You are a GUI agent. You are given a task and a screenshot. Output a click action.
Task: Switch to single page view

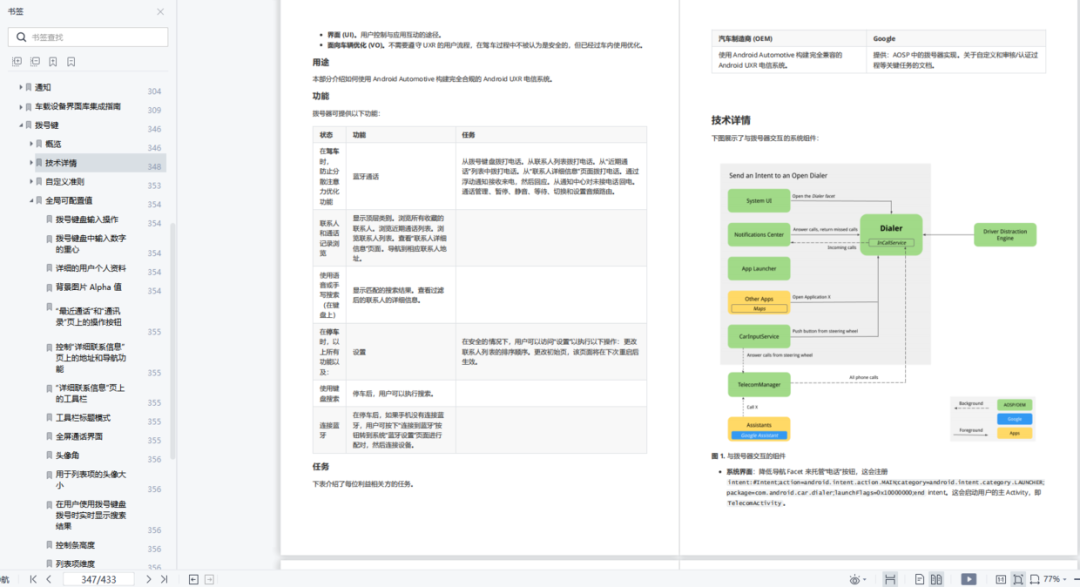pos(920,579)
